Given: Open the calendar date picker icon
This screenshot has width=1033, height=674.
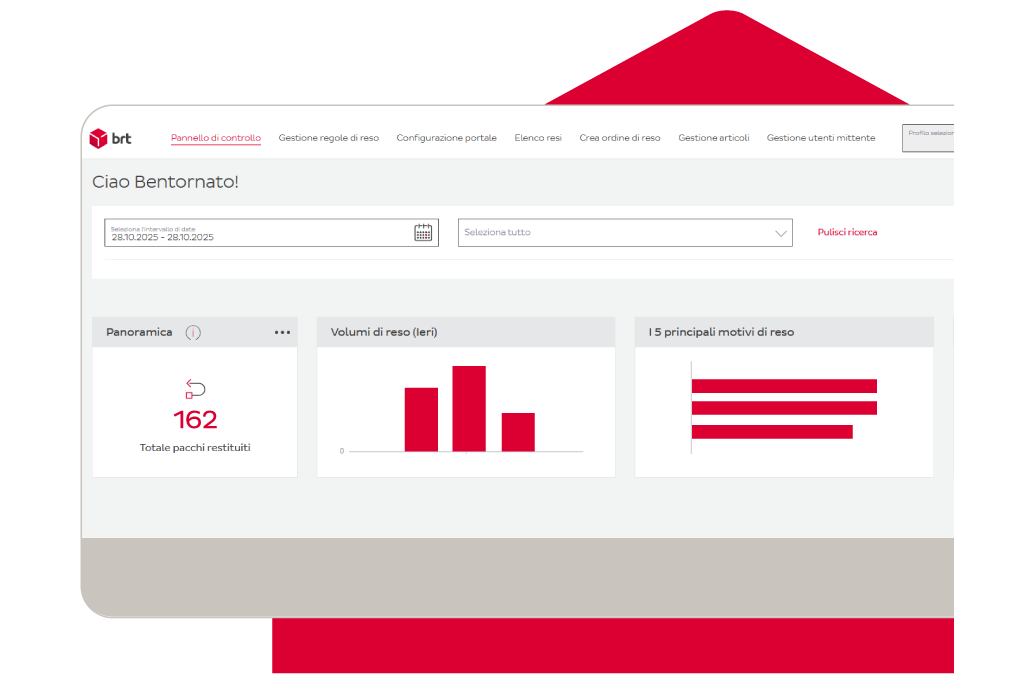Looking at the screenshot, I should coord(423,233).
